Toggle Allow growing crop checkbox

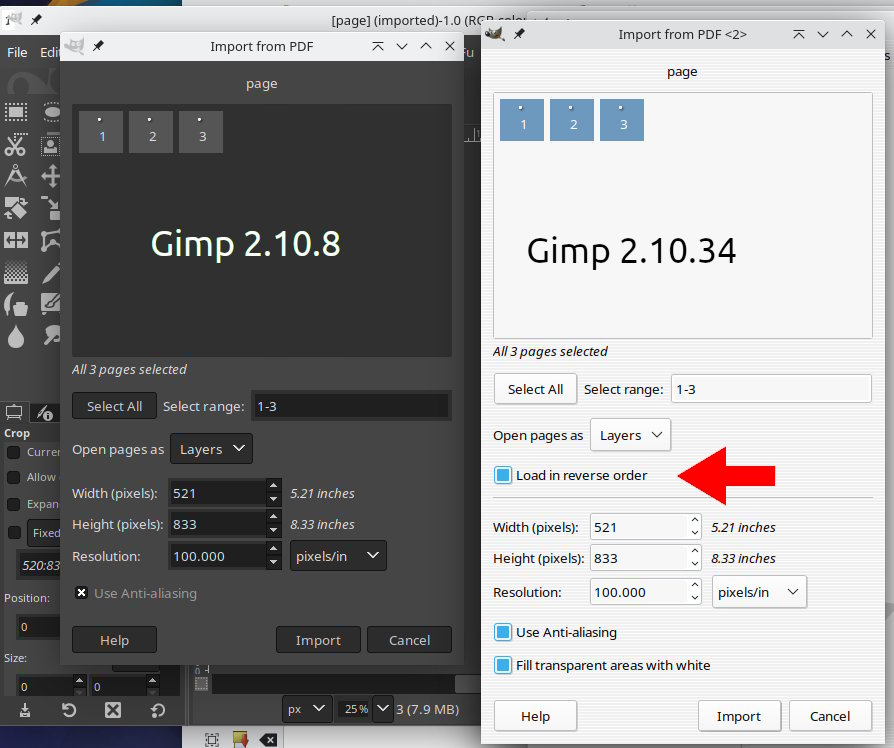(13, 477)
